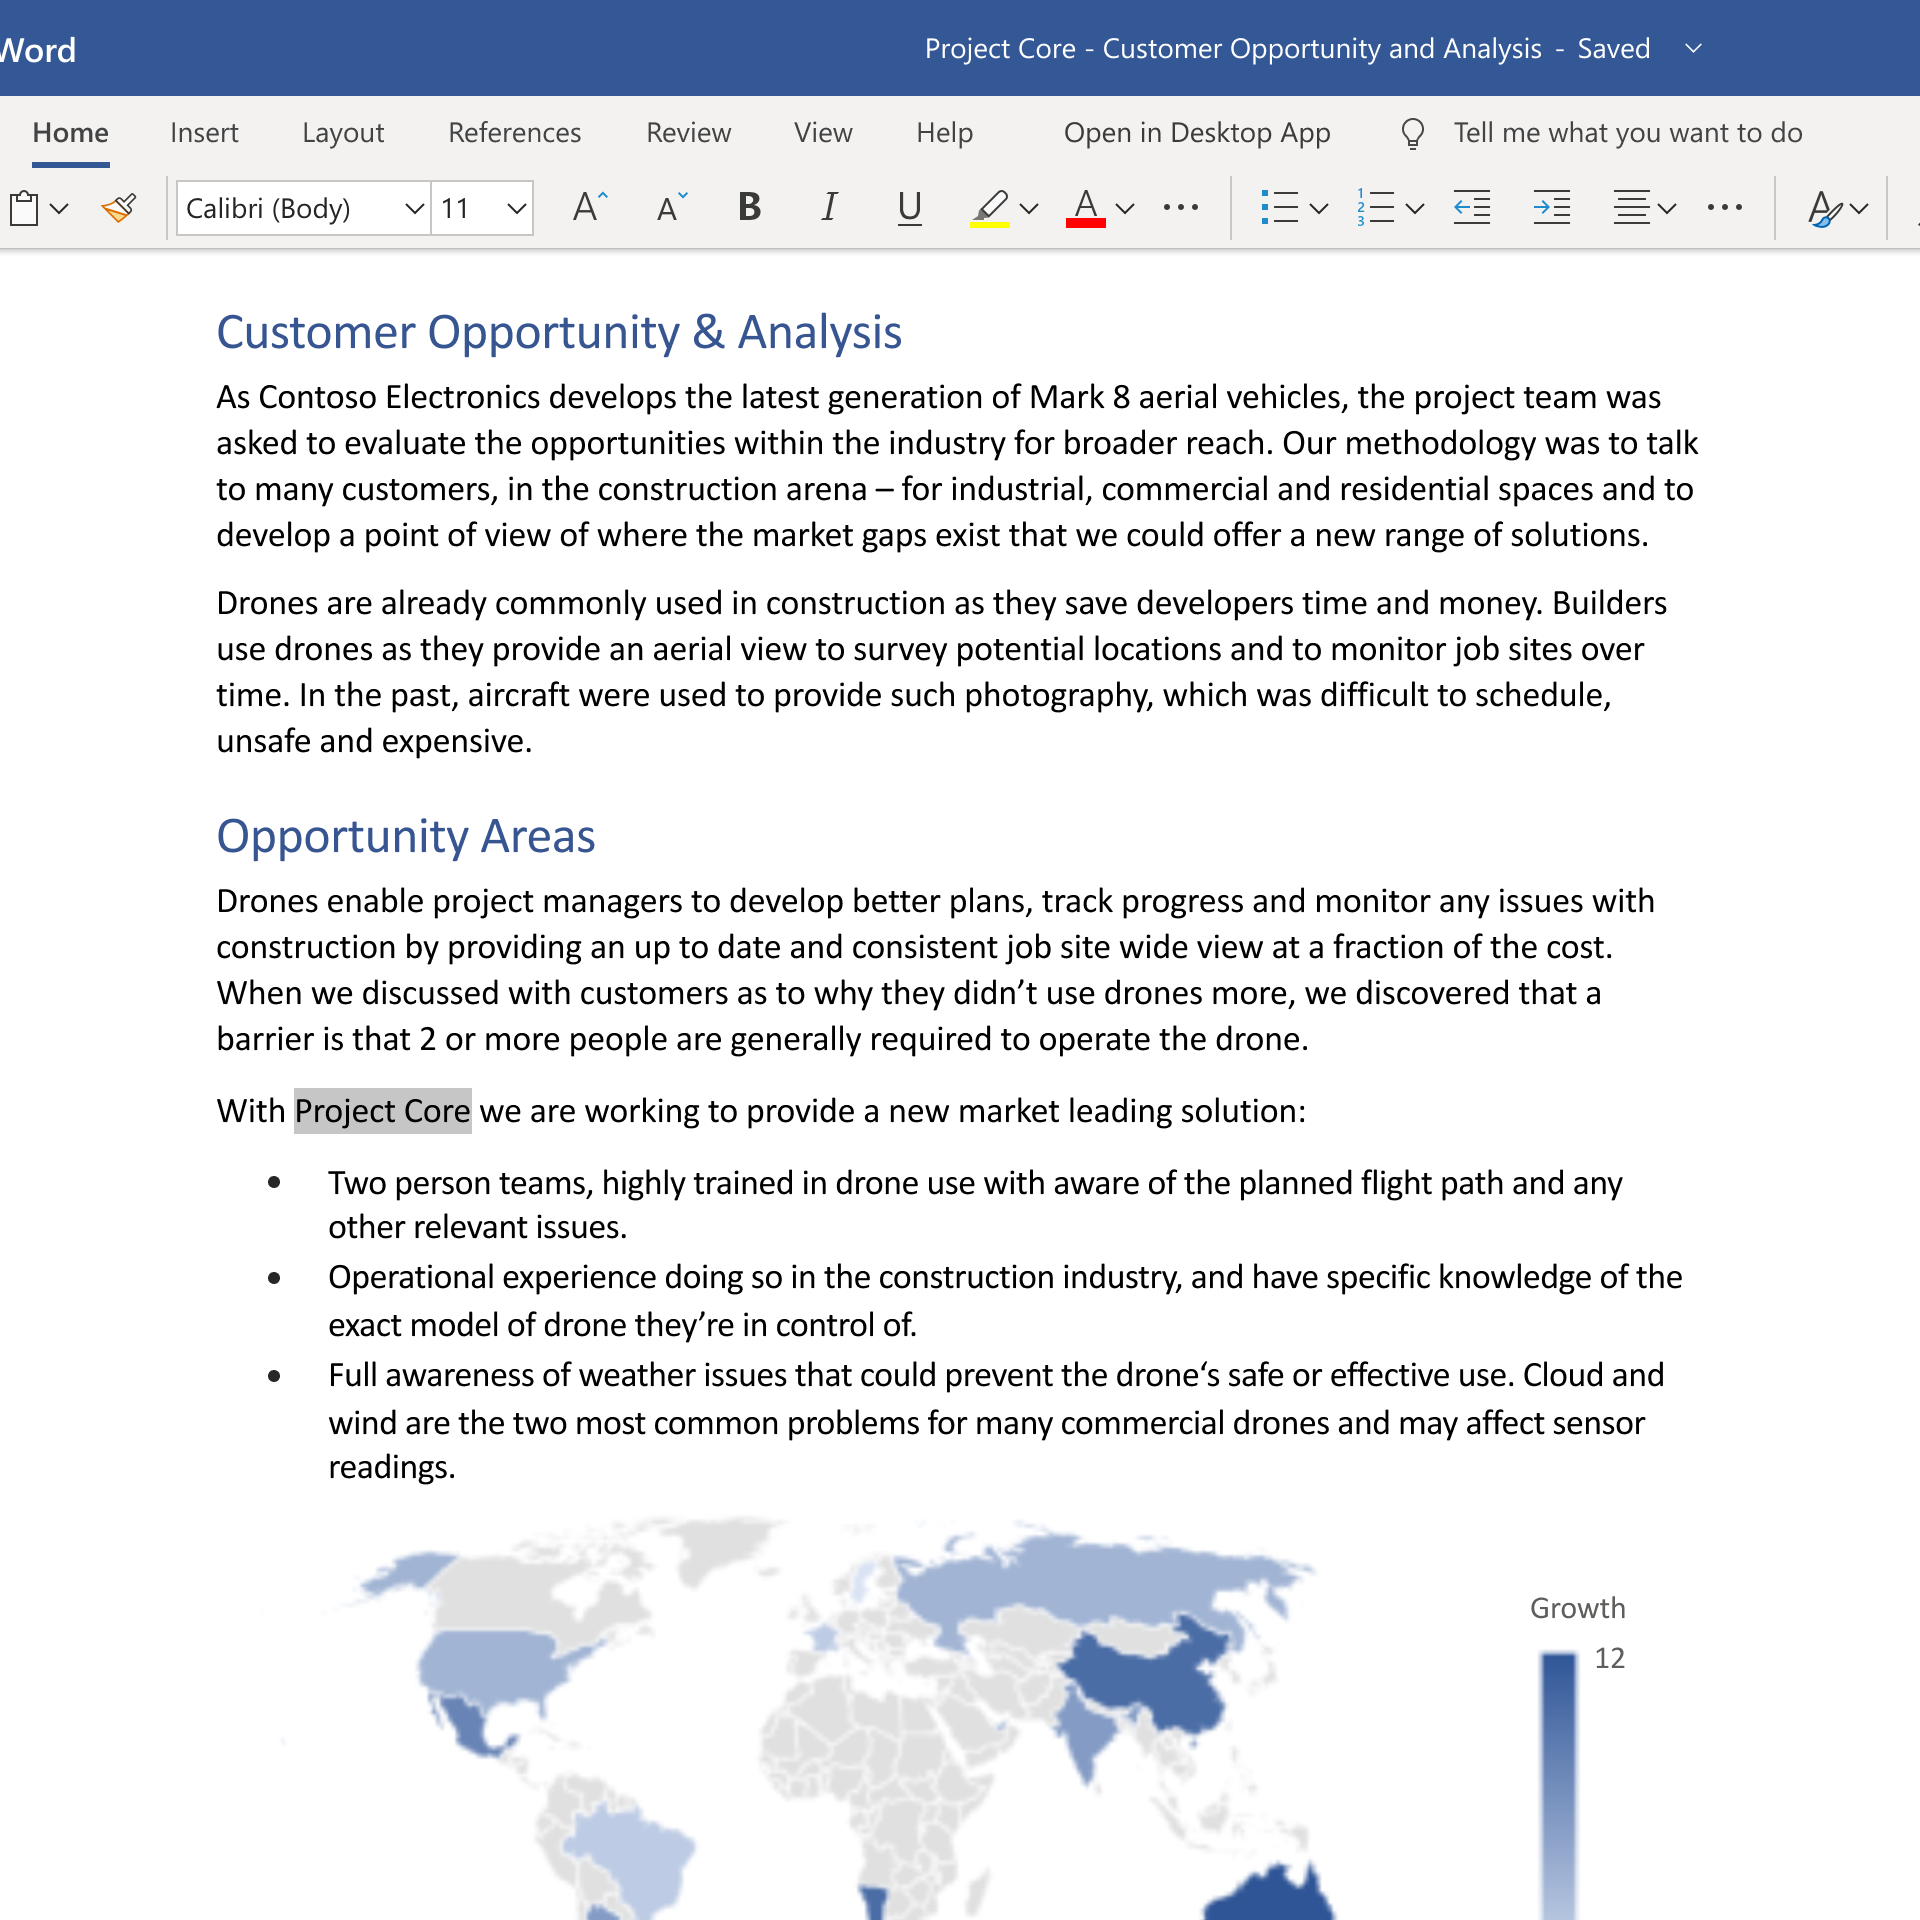Screen dimensions: 1920x1920
Task: Apply the red font color
Action: [1086, 208]
